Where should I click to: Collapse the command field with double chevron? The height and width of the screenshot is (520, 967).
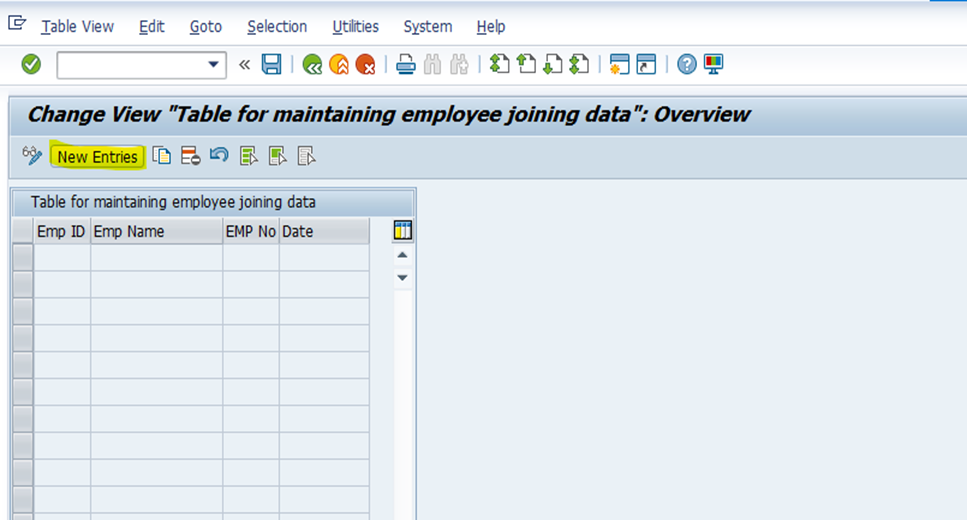[x=244, y=64]
